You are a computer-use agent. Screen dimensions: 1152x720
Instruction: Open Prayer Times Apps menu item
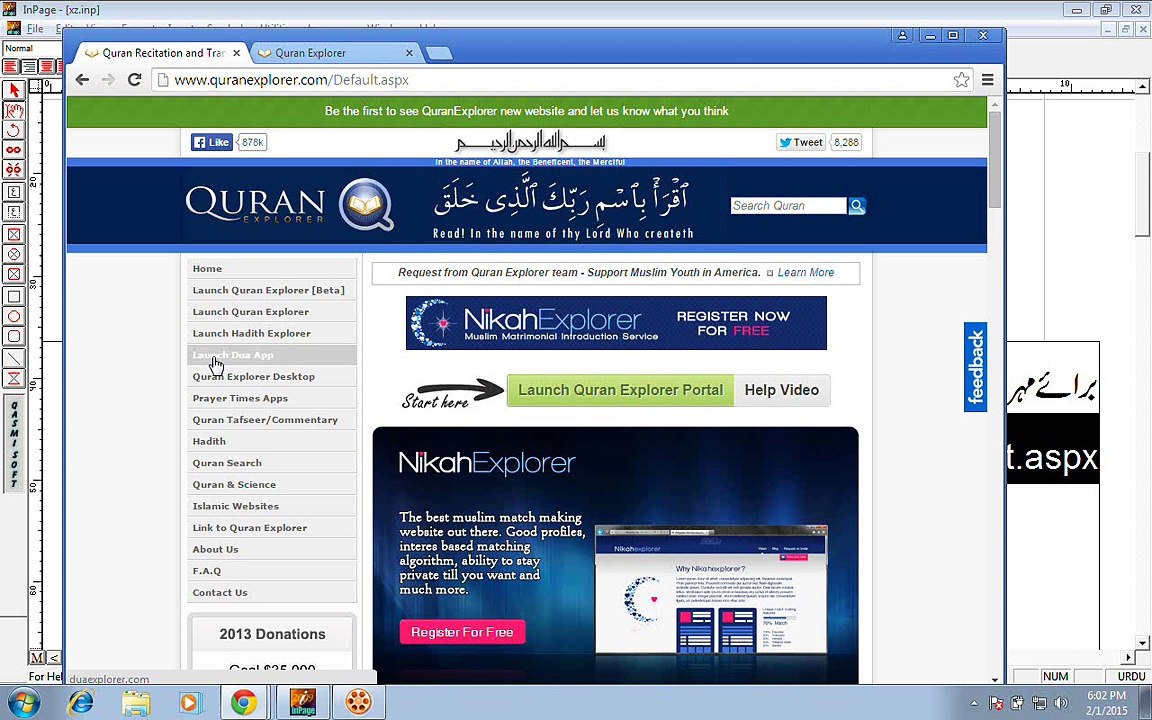click(272, 398)
